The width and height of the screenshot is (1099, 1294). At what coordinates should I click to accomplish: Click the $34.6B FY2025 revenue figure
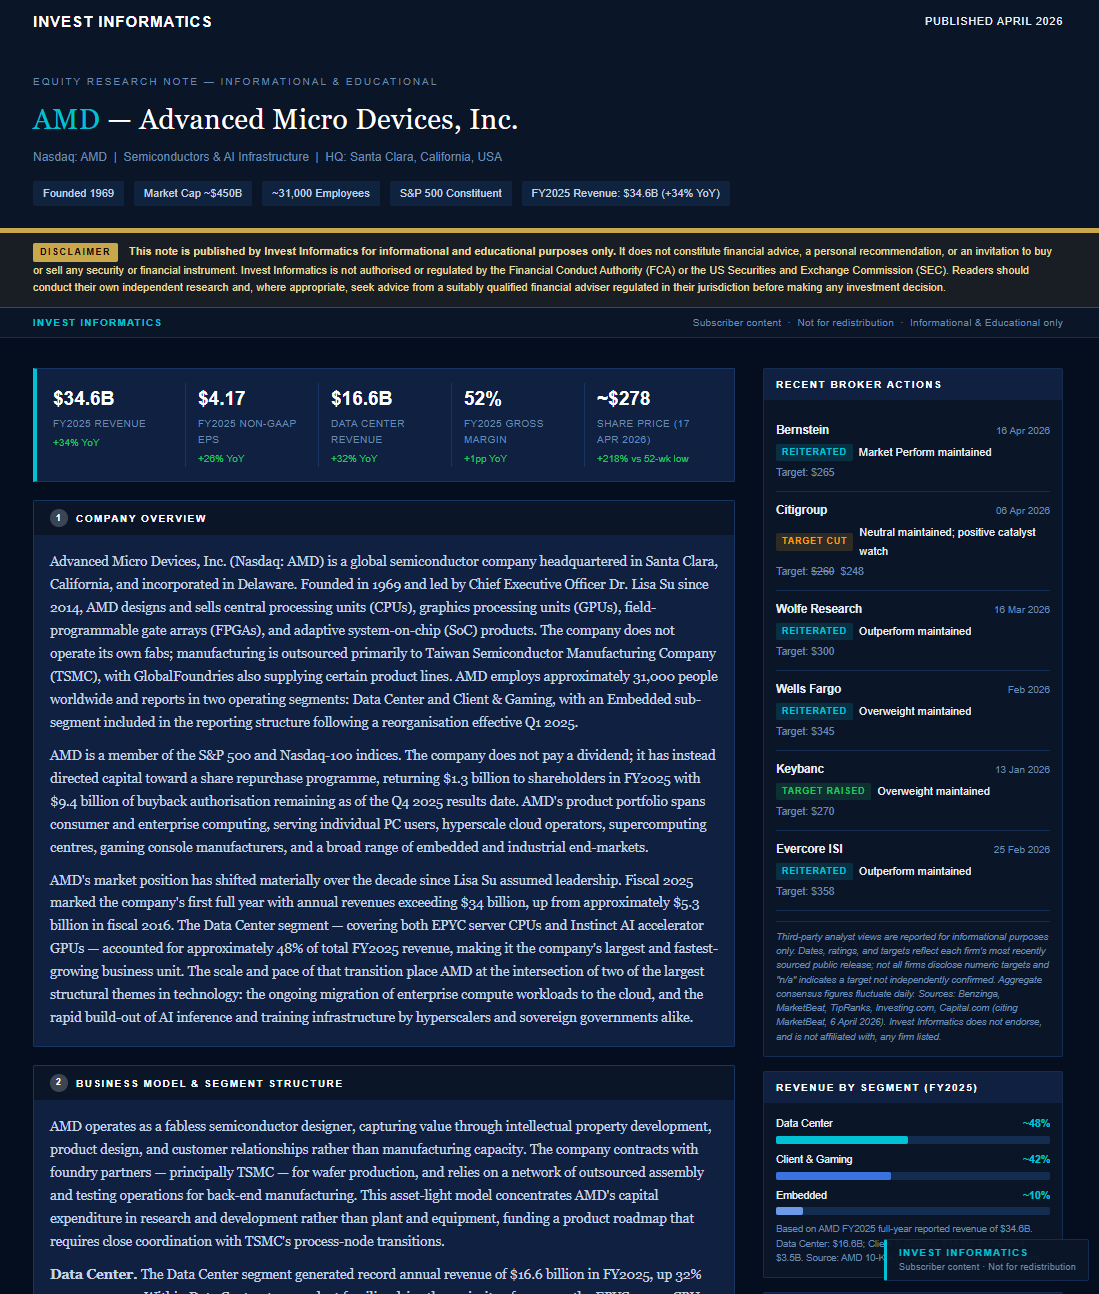coord(83,398)
